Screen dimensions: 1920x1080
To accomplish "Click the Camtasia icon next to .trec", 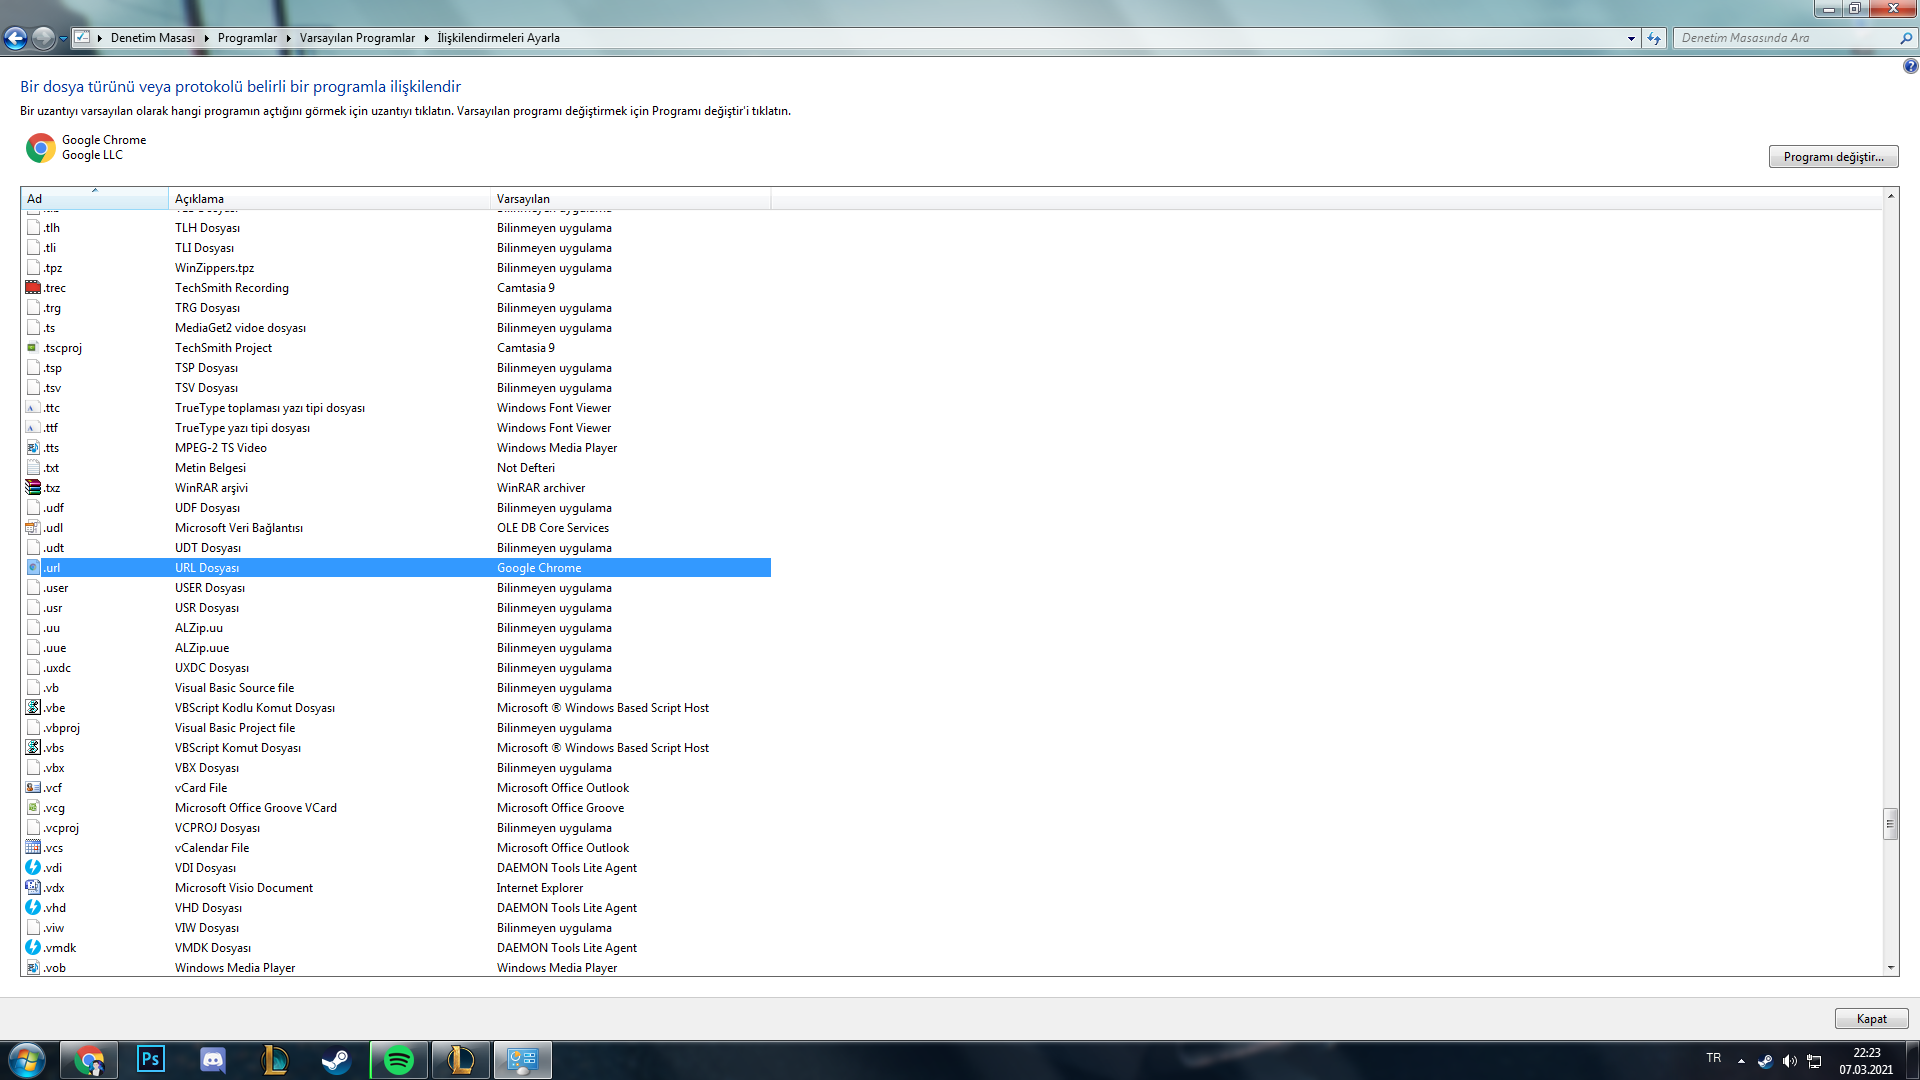I will (33, 287).
